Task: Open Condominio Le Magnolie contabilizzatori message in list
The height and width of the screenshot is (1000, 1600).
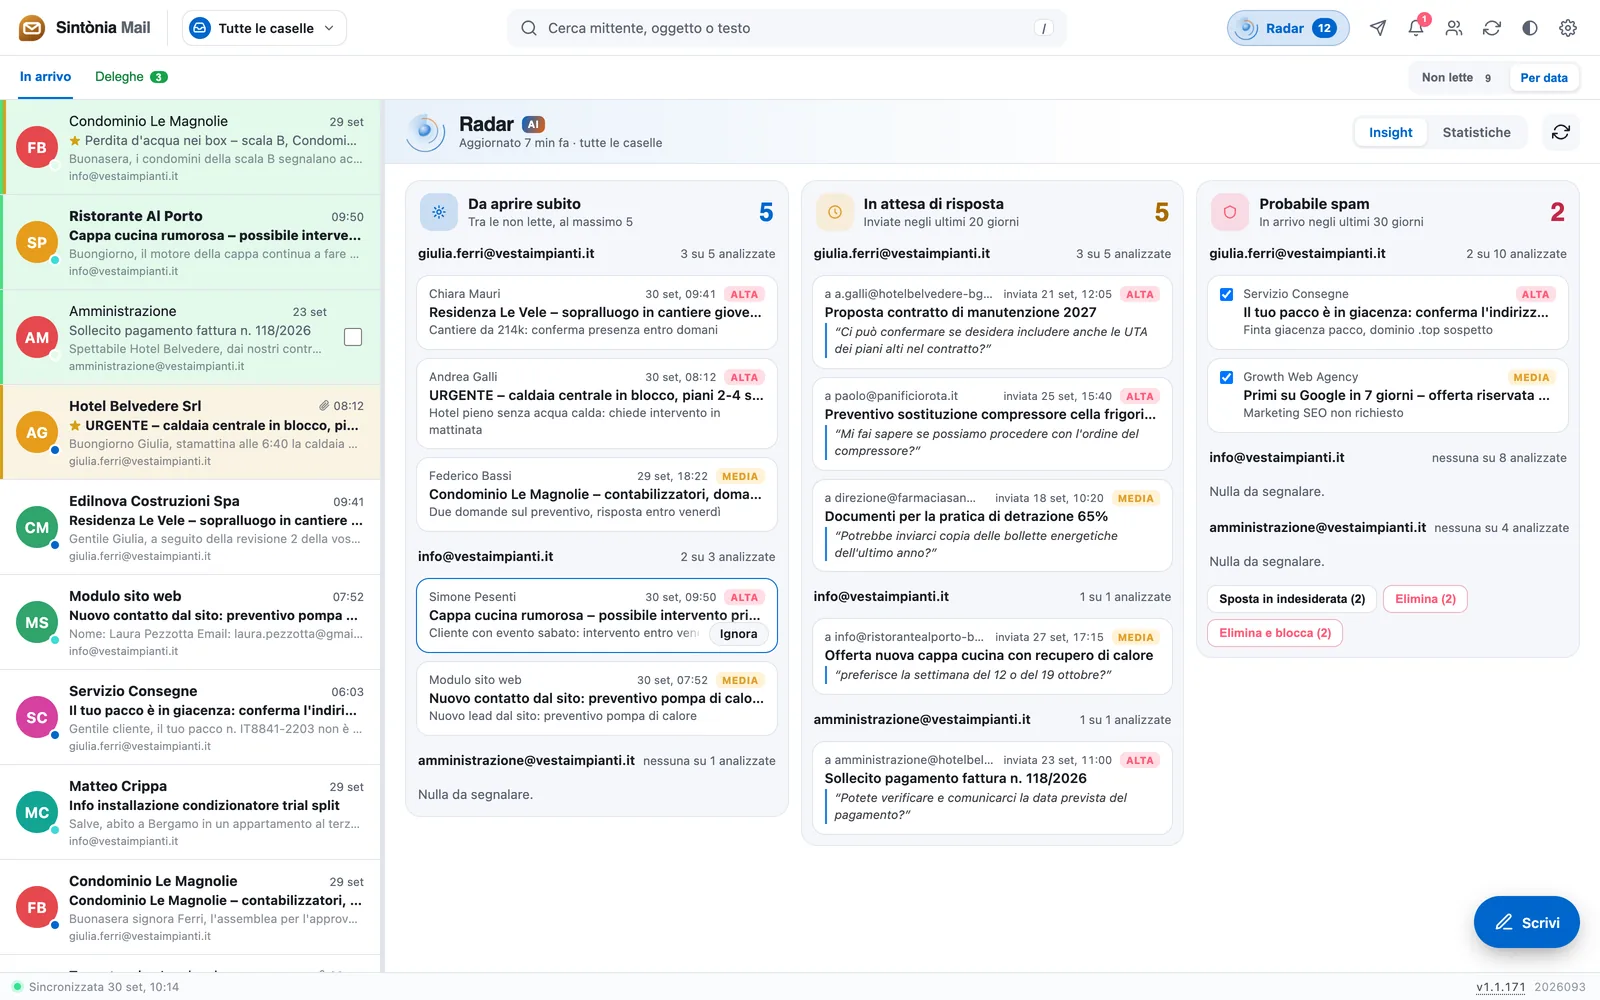Action: click(190, 907)
